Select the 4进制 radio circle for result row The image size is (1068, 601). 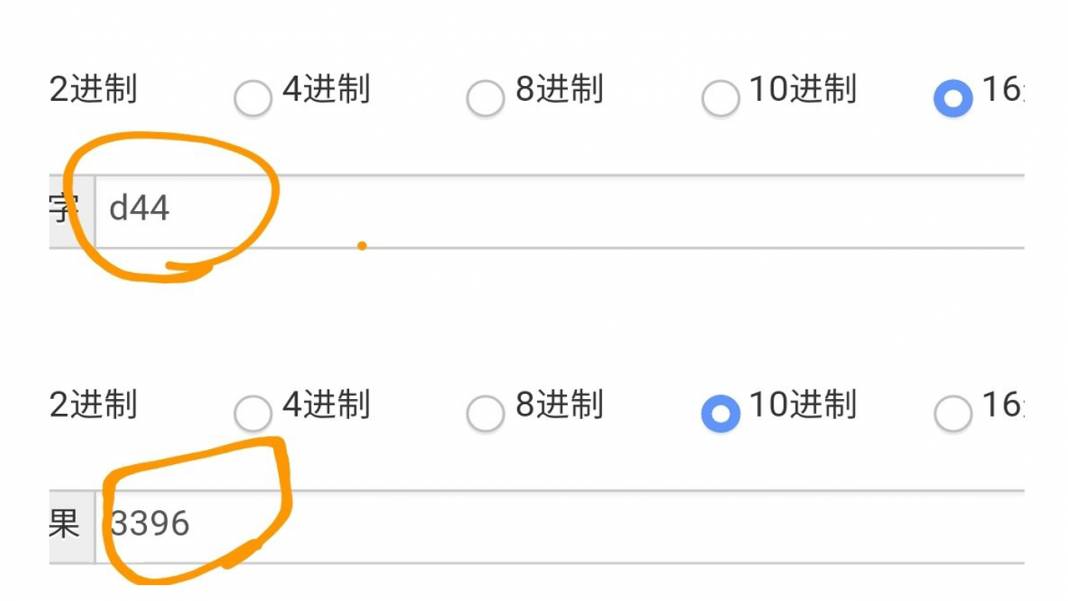253,413
